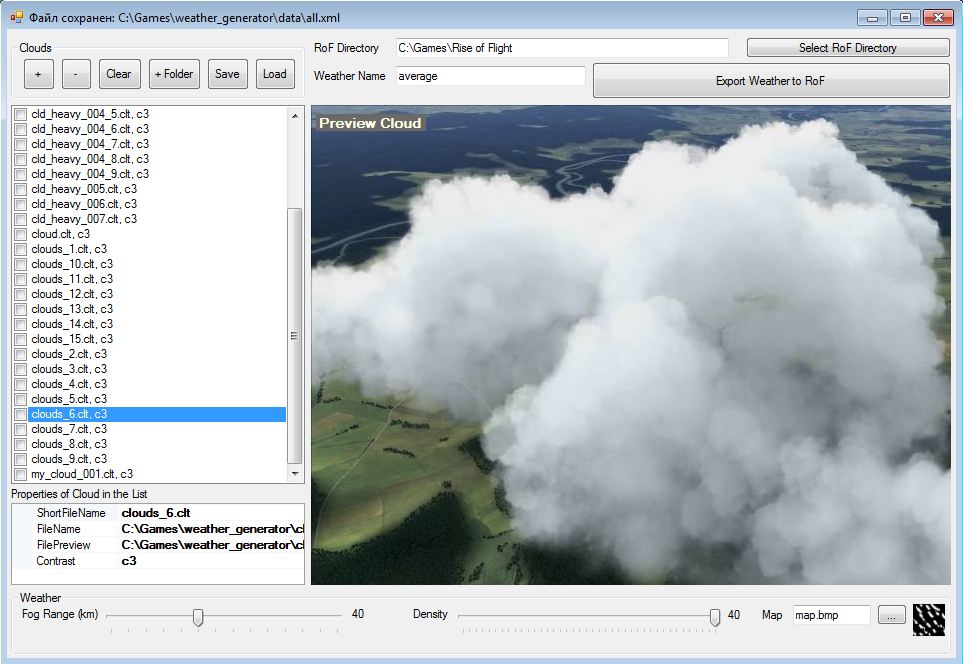
Task: Select the ShortFileName property row
Action: click(x=158, y=513)
